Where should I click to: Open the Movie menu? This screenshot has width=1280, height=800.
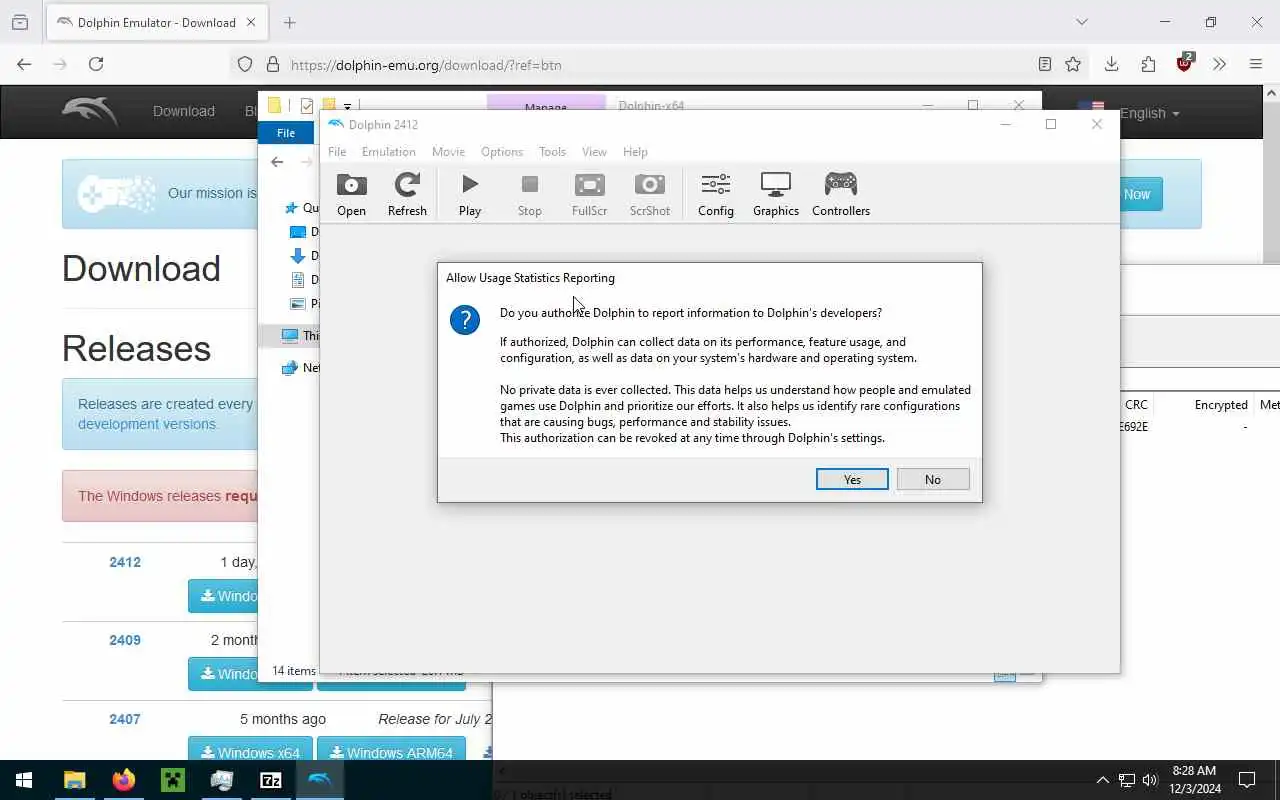[448, 152]
